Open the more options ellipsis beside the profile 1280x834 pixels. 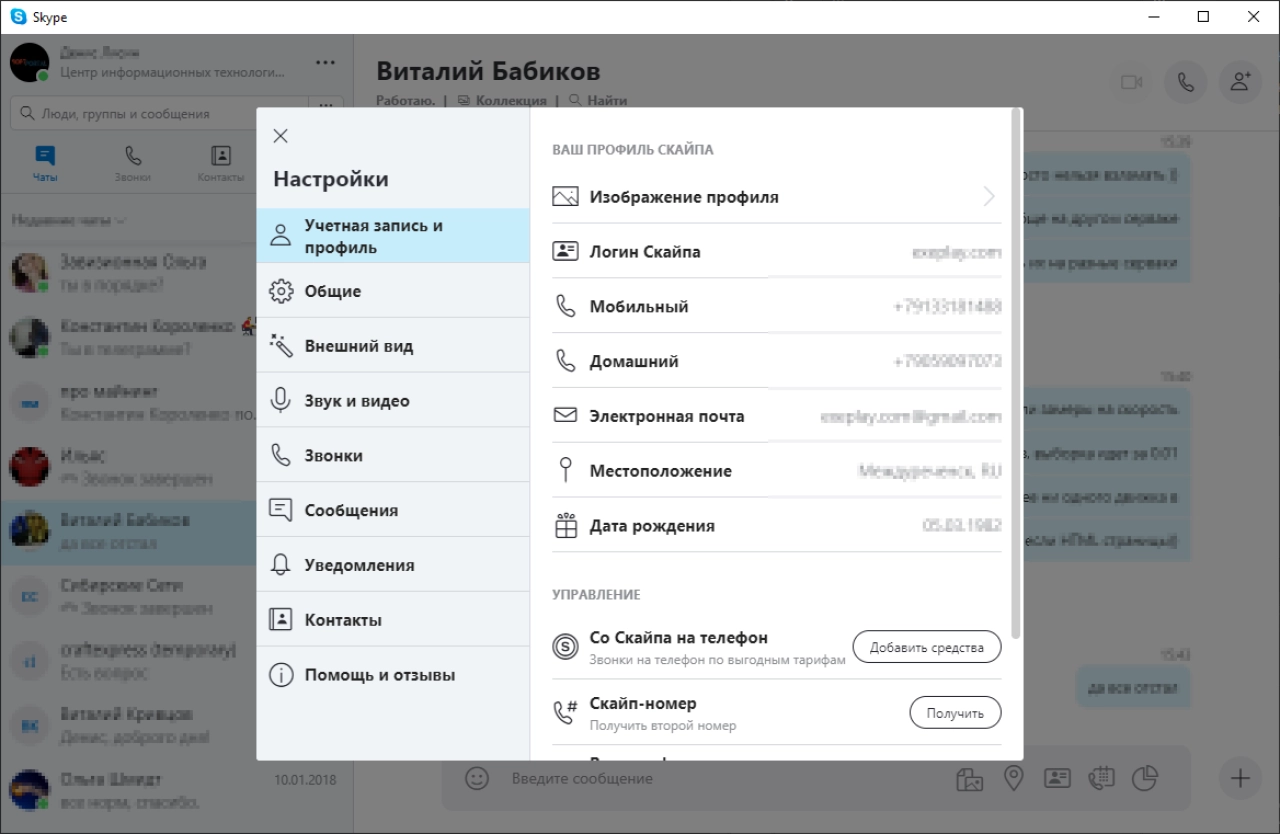click(x=325, y=62)
